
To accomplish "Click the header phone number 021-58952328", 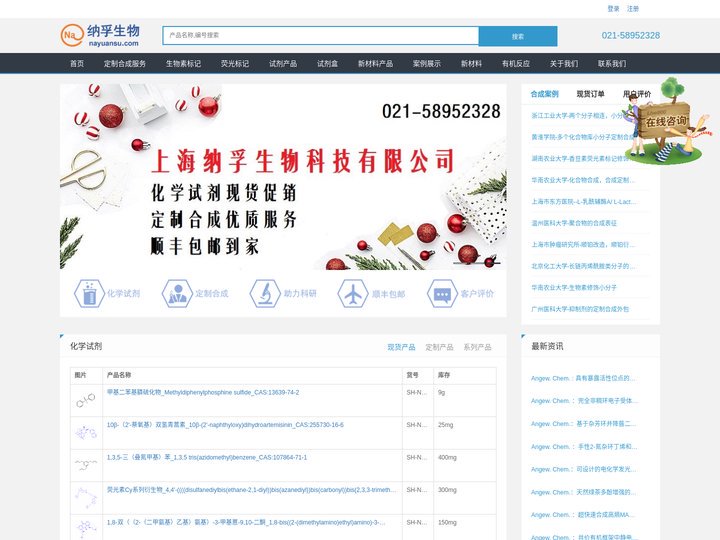I will (x=630, y=36).
